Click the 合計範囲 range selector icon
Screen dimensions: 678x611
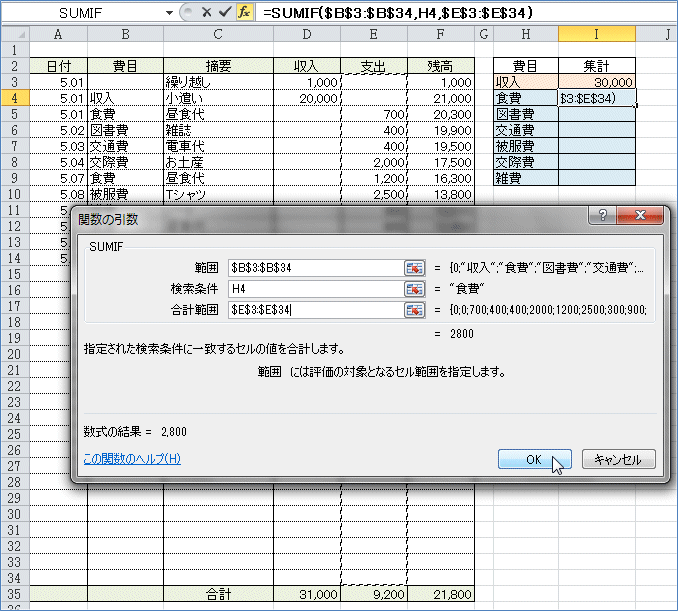point(414,310)
